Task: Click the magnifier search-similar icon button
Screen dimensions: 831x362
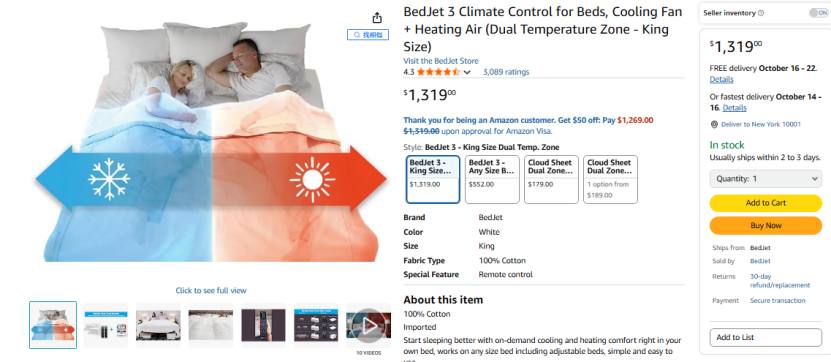Action: [x=368, y=34]
